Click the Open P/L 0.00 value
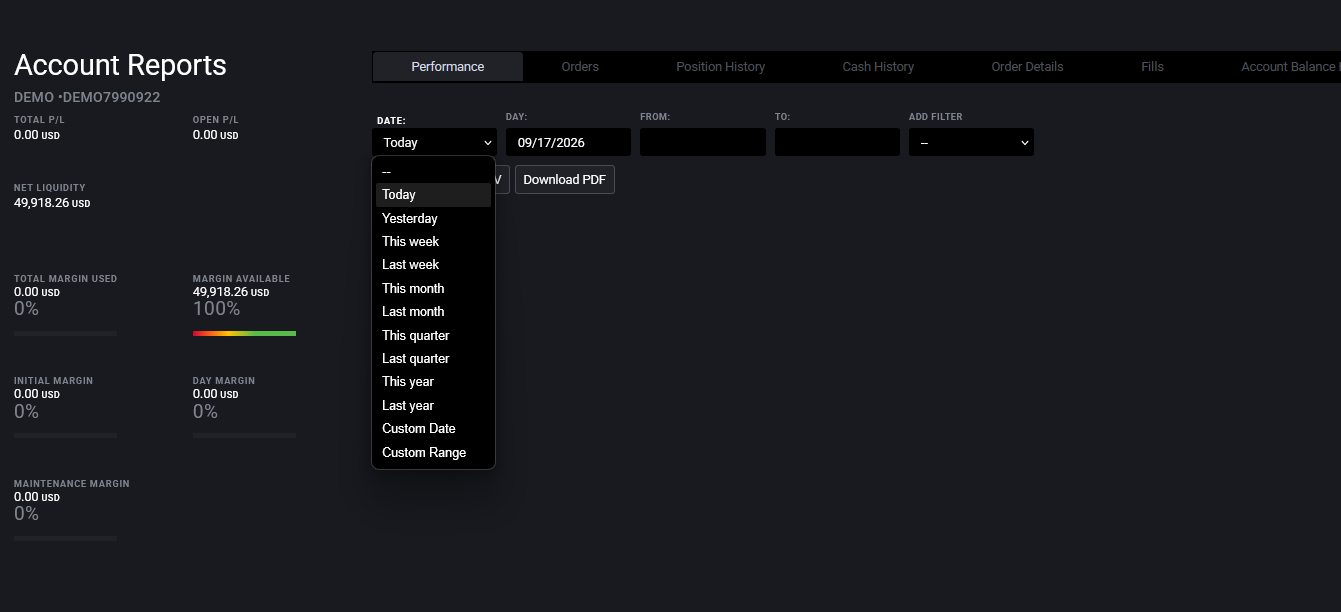Viewport: 1341px width, 612px height. pyautogui.click(x=215, y=135)
